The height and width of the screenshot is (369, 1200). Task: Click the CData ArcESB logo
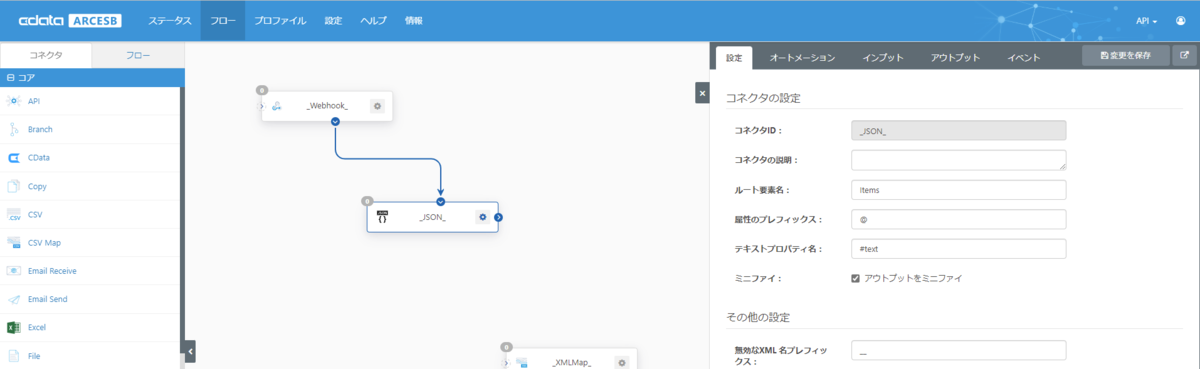[70, 21]
